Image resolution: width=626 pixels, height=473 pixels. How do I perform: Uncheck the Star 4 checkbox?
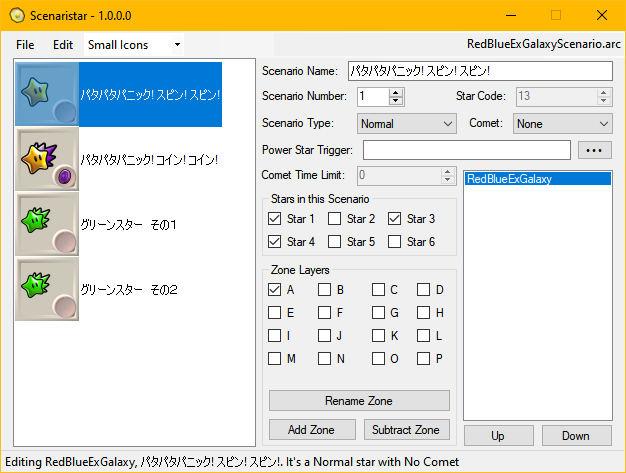pyautogui.click(x=275, y=241)
